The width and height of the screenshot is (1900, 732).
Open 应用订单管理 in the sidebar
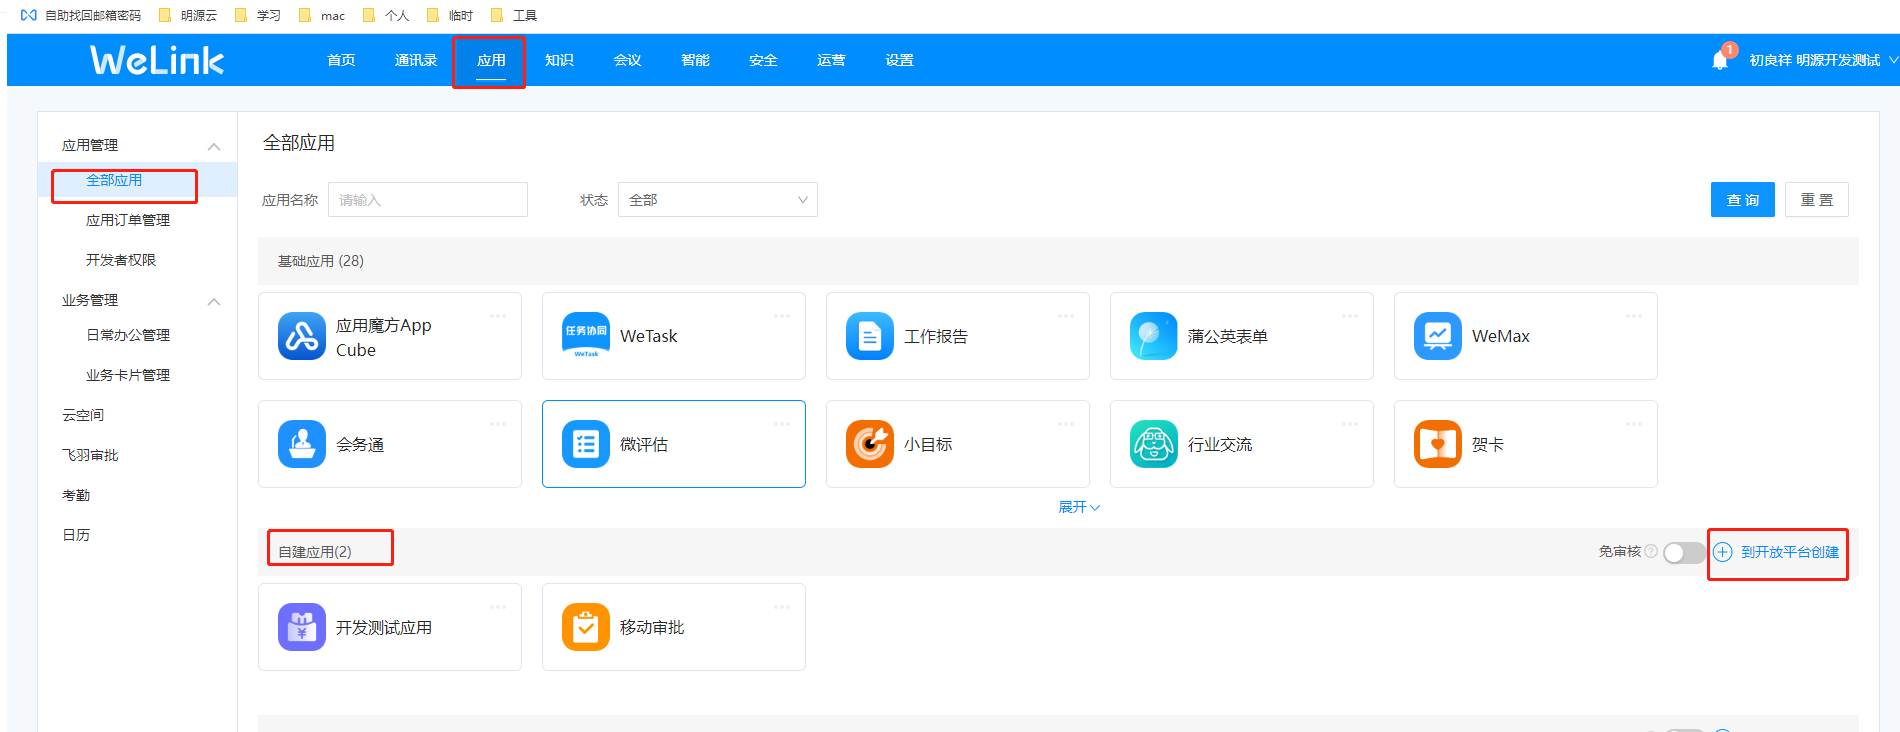tap(128, 220)
